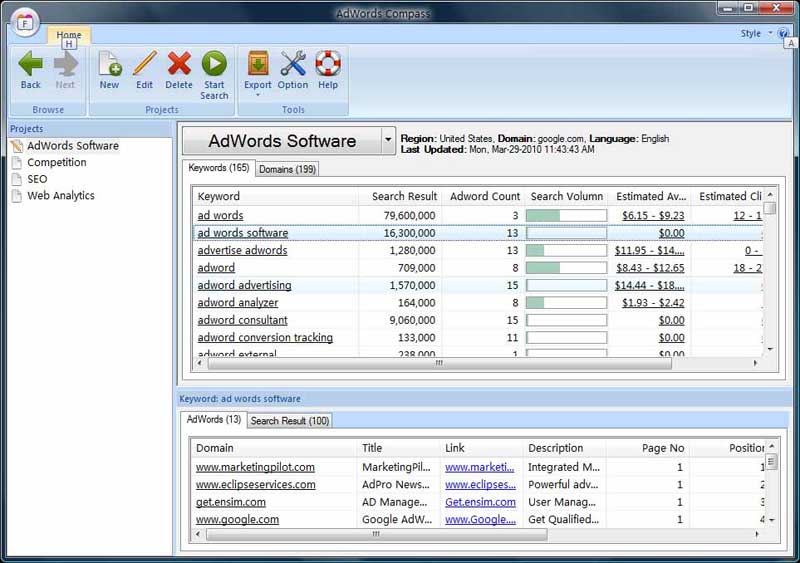Image resolution: width=800 pixels, height=563 pixels.
Task: Click the help question icon beside Style
Action: [783, 33]
